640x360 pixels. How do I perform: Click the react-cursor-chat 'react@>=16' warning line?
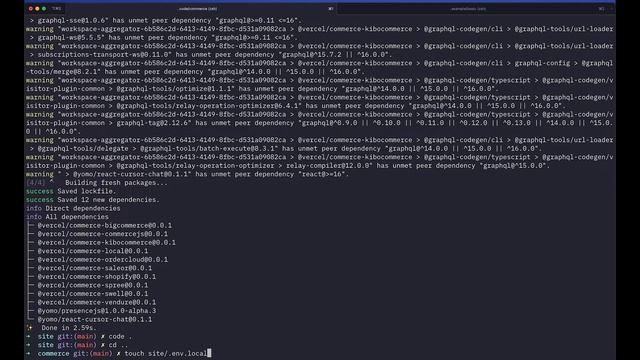coord(188,174)
